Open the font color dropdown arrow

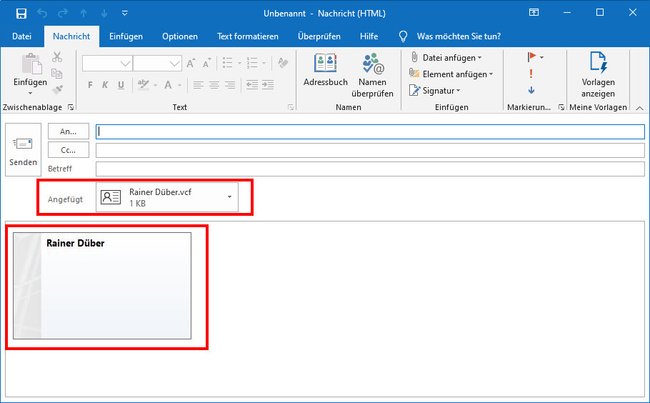[x=179, y=85]
